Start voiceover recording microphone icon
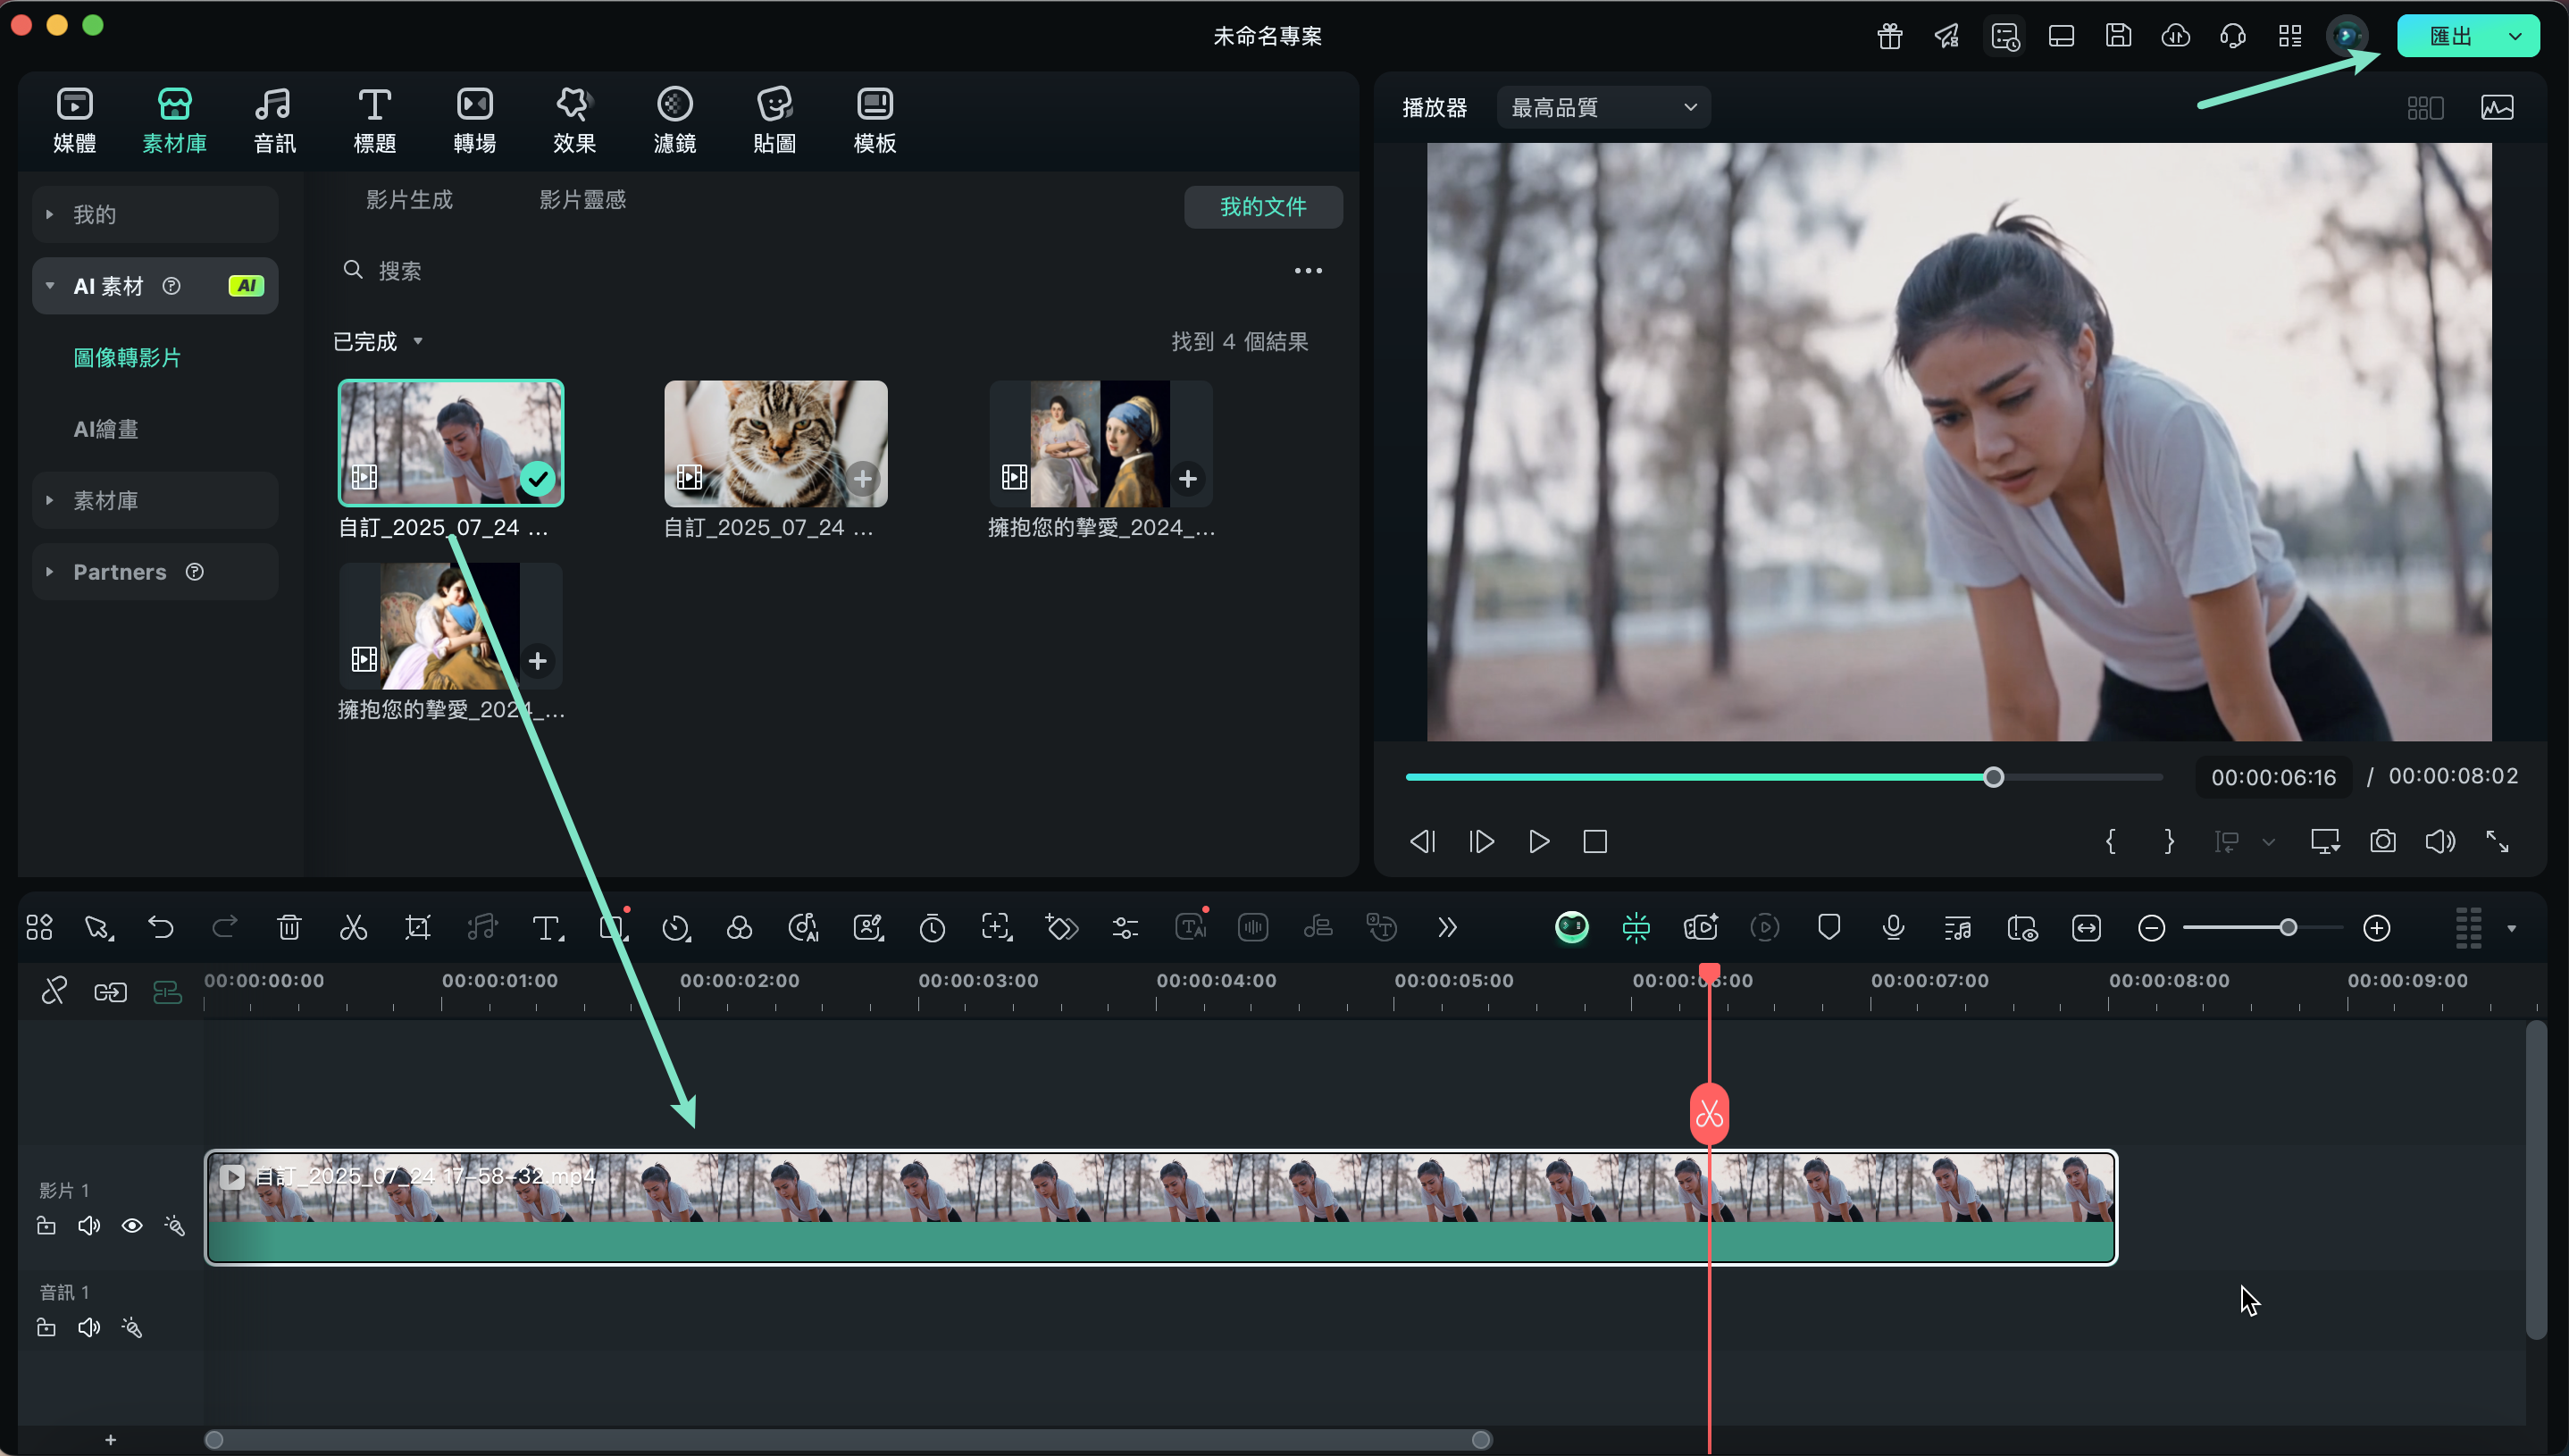 [1893, 928]
